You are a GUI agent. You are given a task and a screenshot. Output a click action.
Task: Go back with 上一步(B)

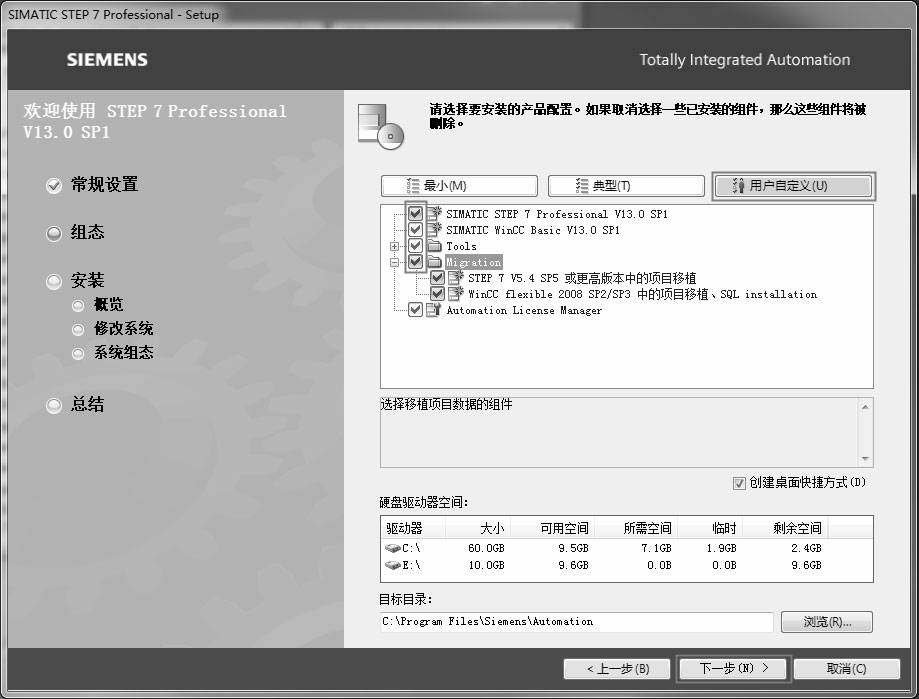tap(617, 669)
